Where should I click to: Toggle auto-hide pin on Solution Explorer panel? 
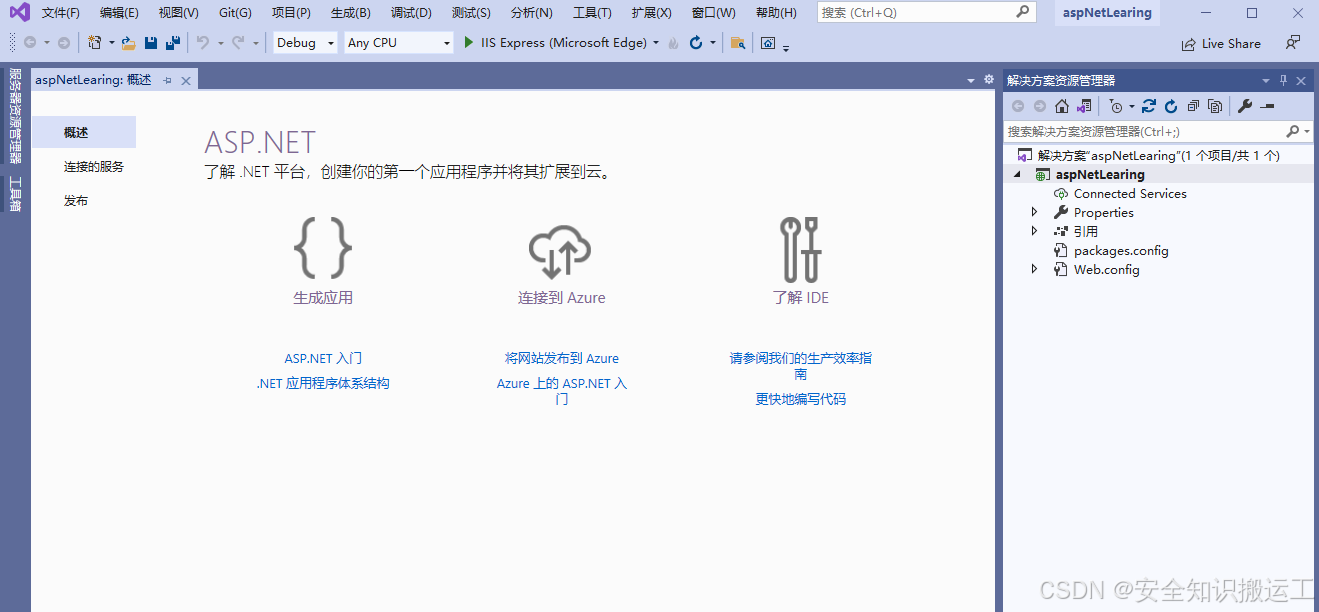(1284, 80)
